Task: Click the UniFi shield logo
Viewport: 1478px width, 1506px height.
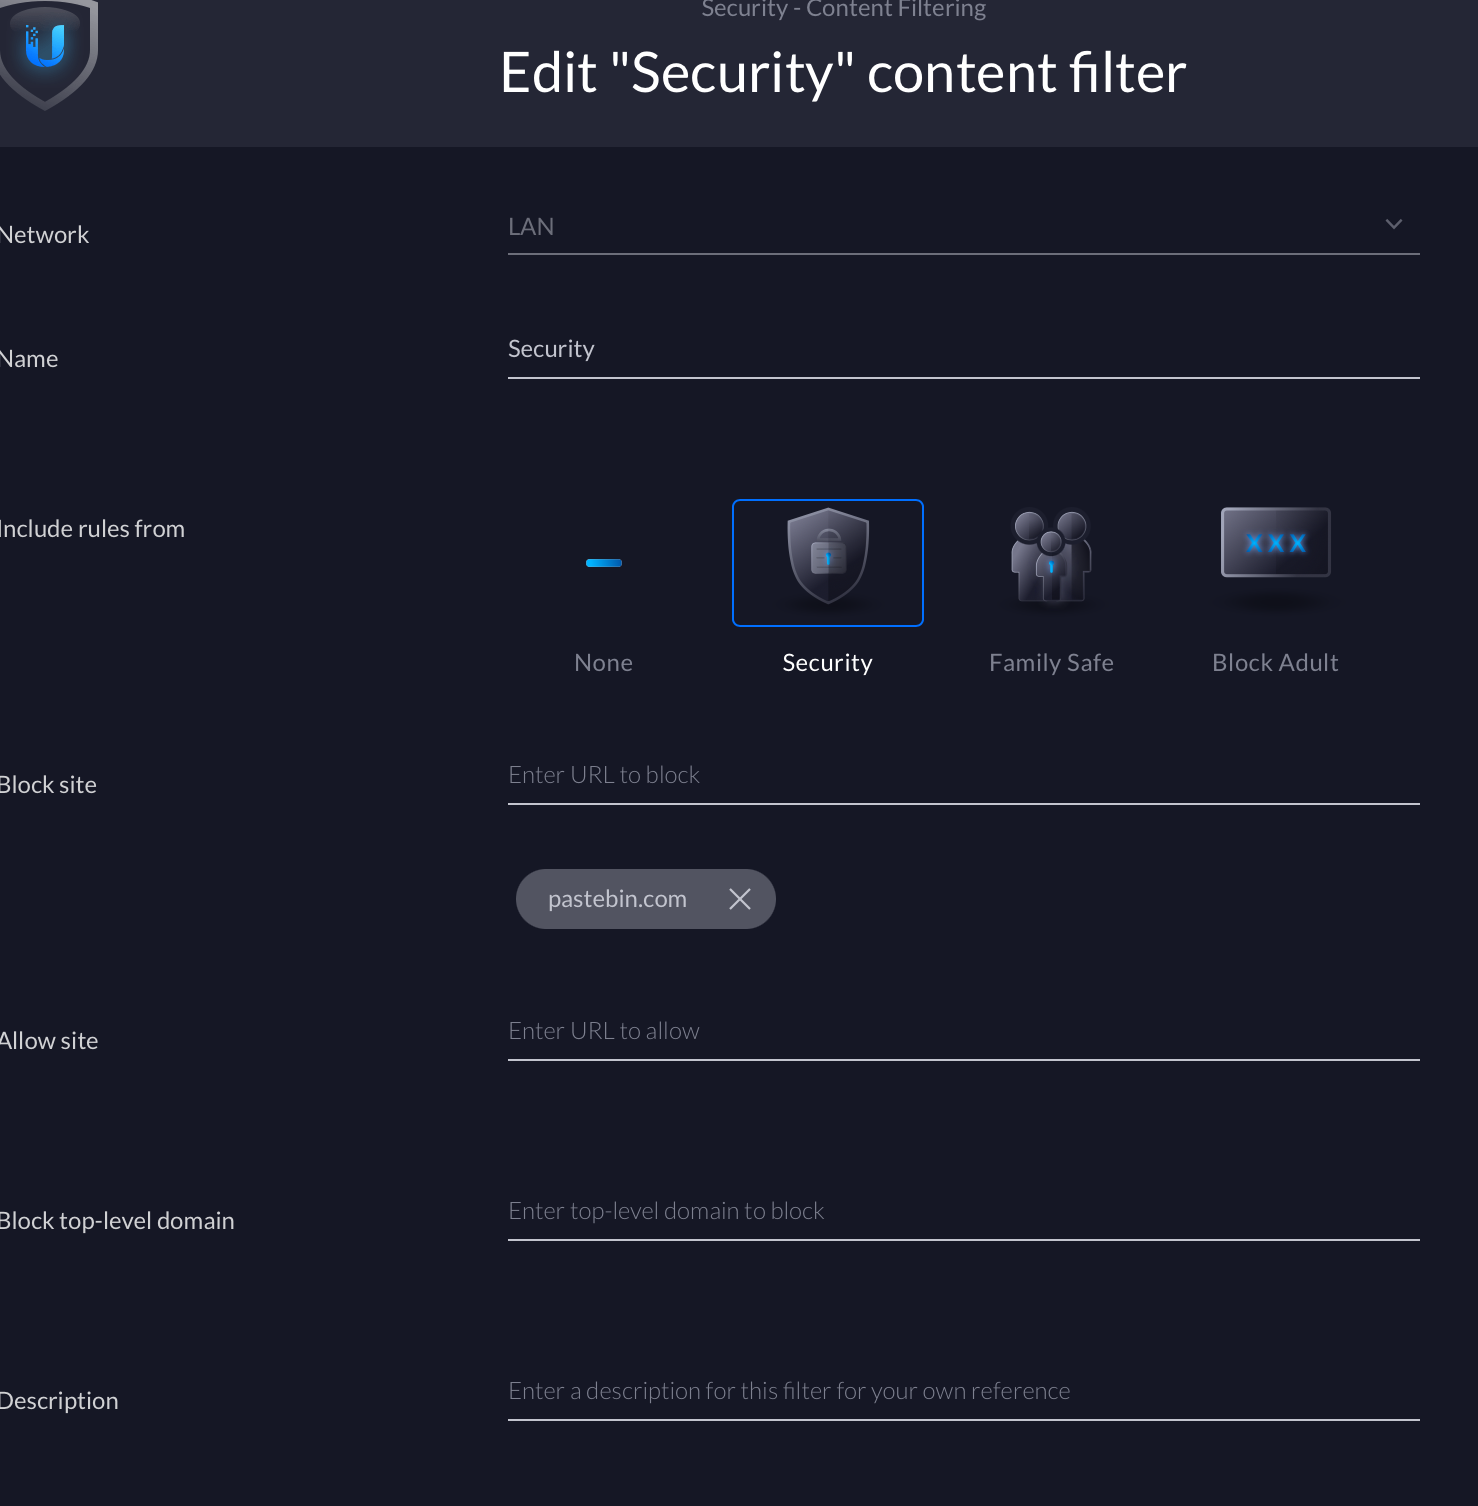Action: point(47,48)
